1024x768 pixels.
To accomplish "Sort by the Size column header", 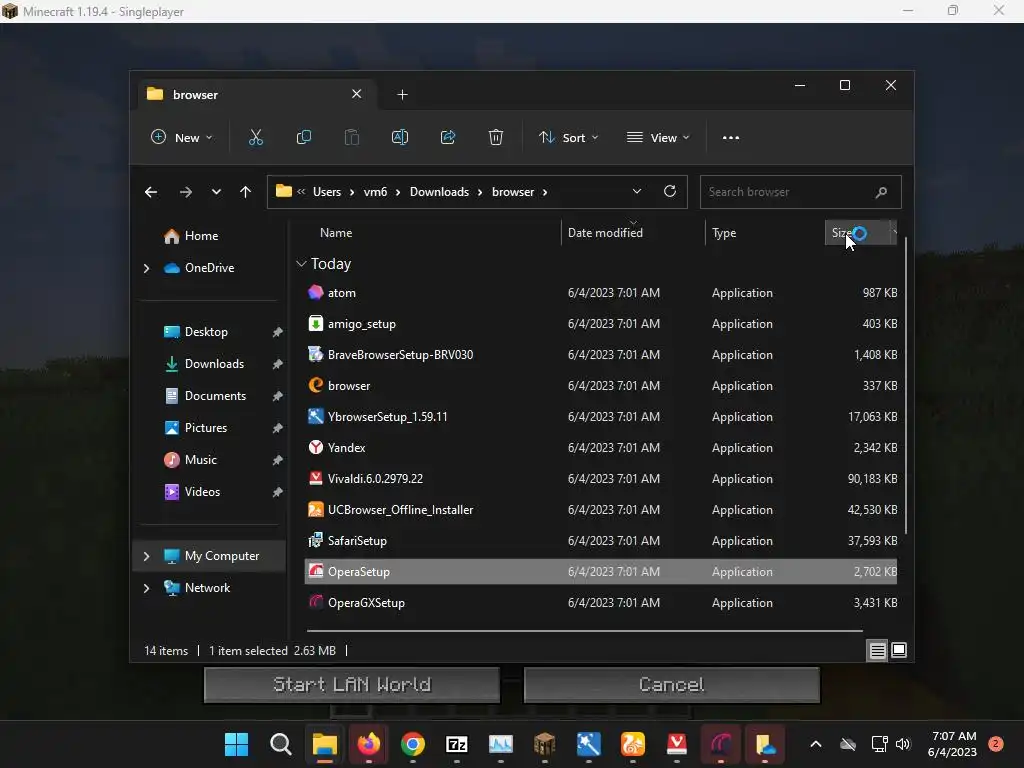I will point(861,233).
